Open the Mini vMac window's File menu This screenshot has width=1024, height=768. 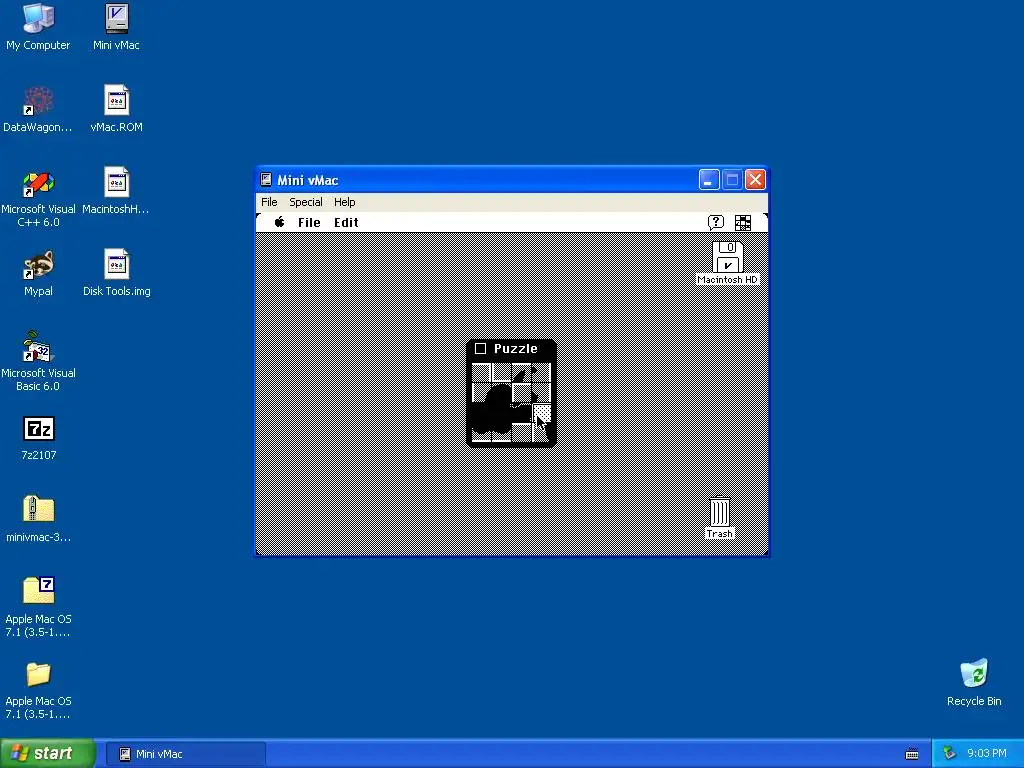pos(269,202)
